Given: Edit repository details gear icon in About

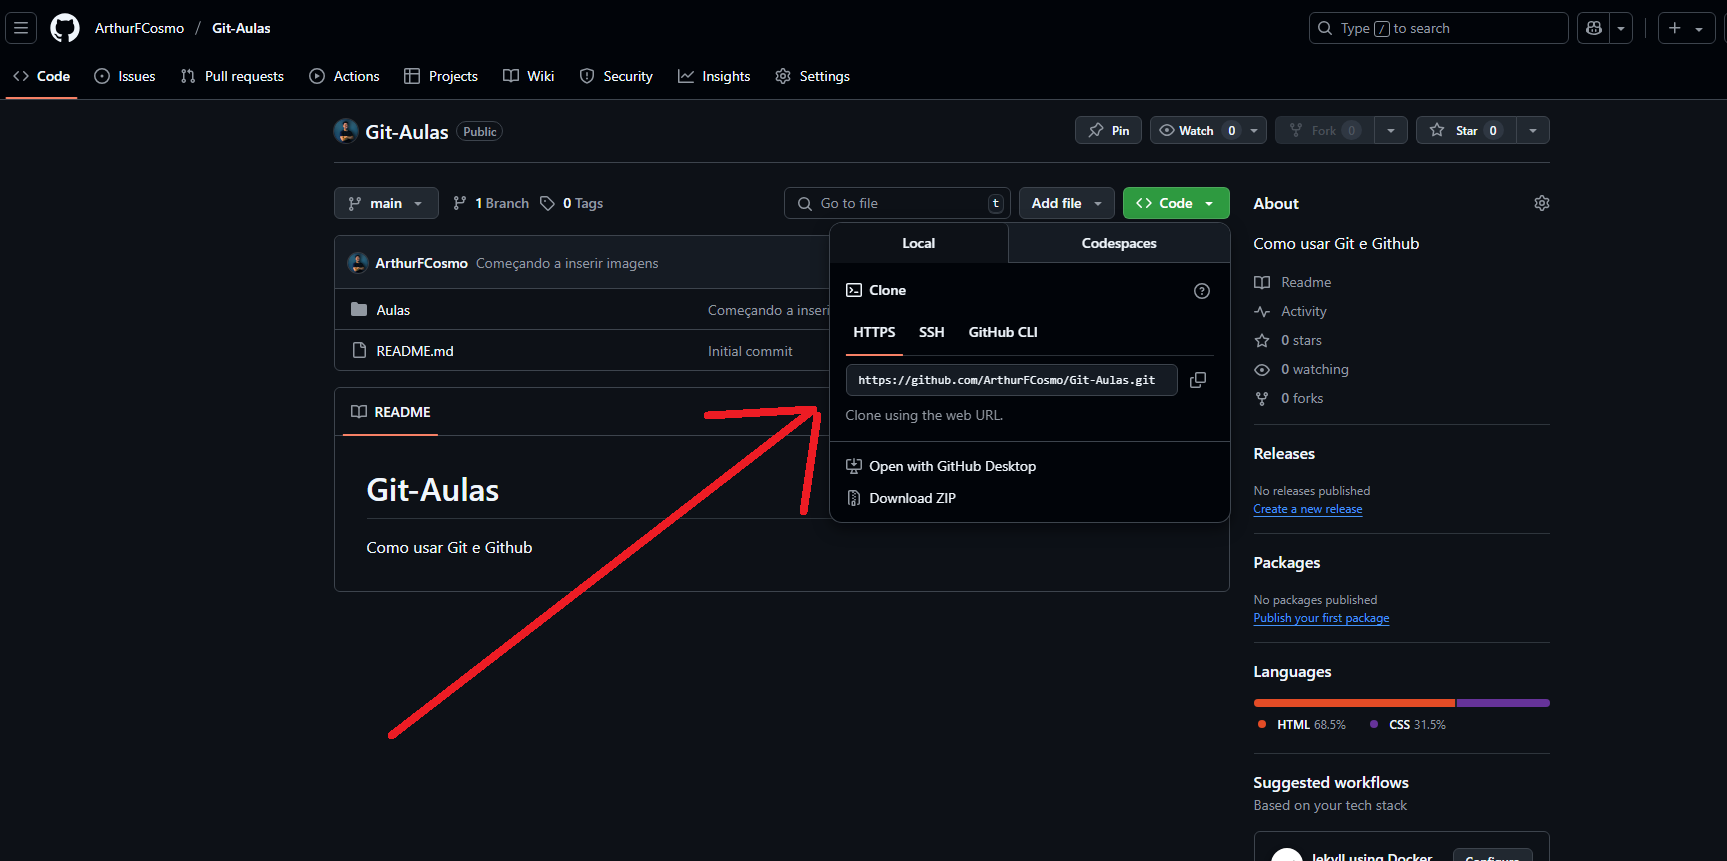Looking at the screenshot, I should click(x=1542, y=203).
